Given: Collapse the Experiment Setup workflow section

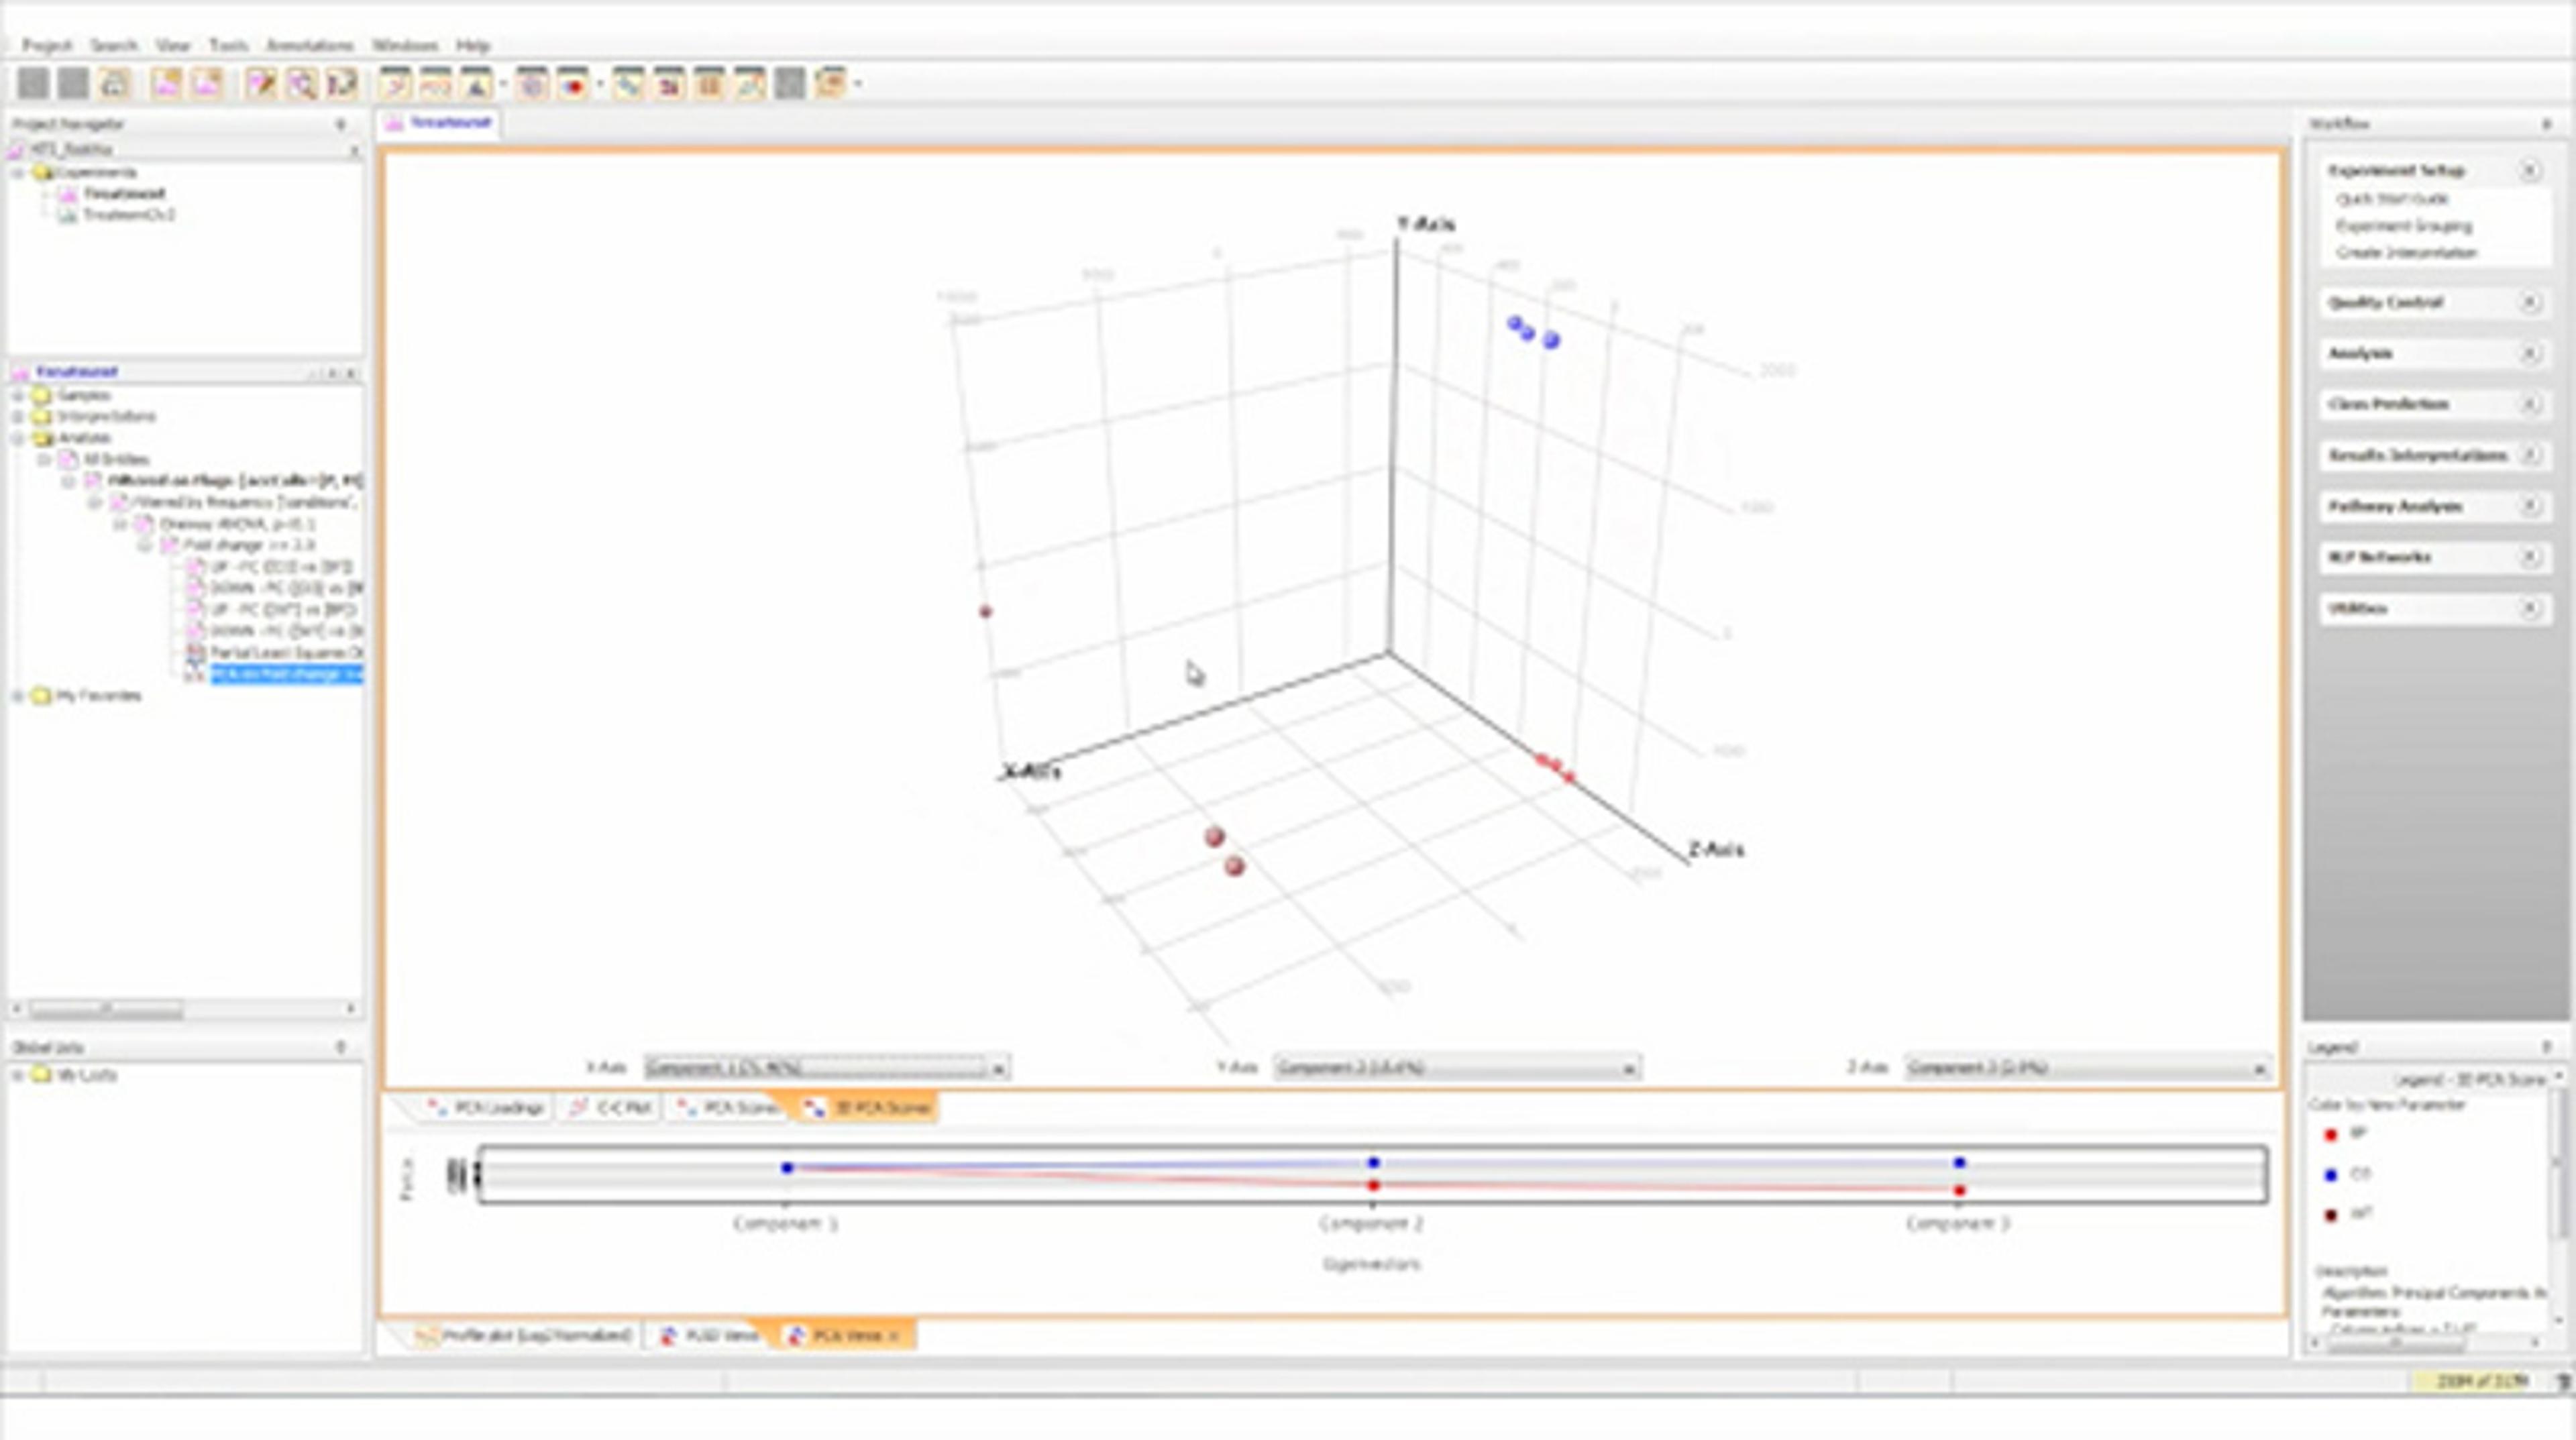Looking at the screenshot, I should click(x=2529, y=171).
